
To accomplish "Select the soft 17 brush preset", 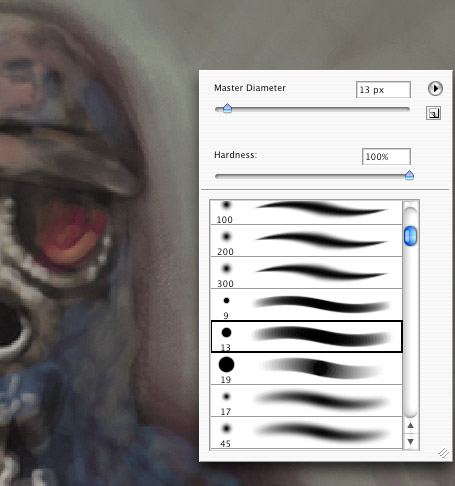I will coord(306,400).
